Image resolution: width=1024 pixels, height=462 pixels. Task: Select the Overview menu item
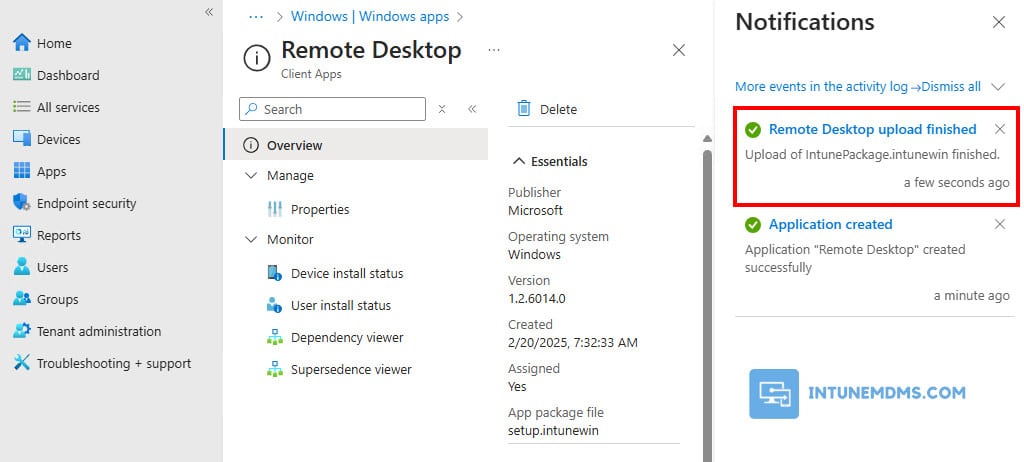click(x=356, y=145)
